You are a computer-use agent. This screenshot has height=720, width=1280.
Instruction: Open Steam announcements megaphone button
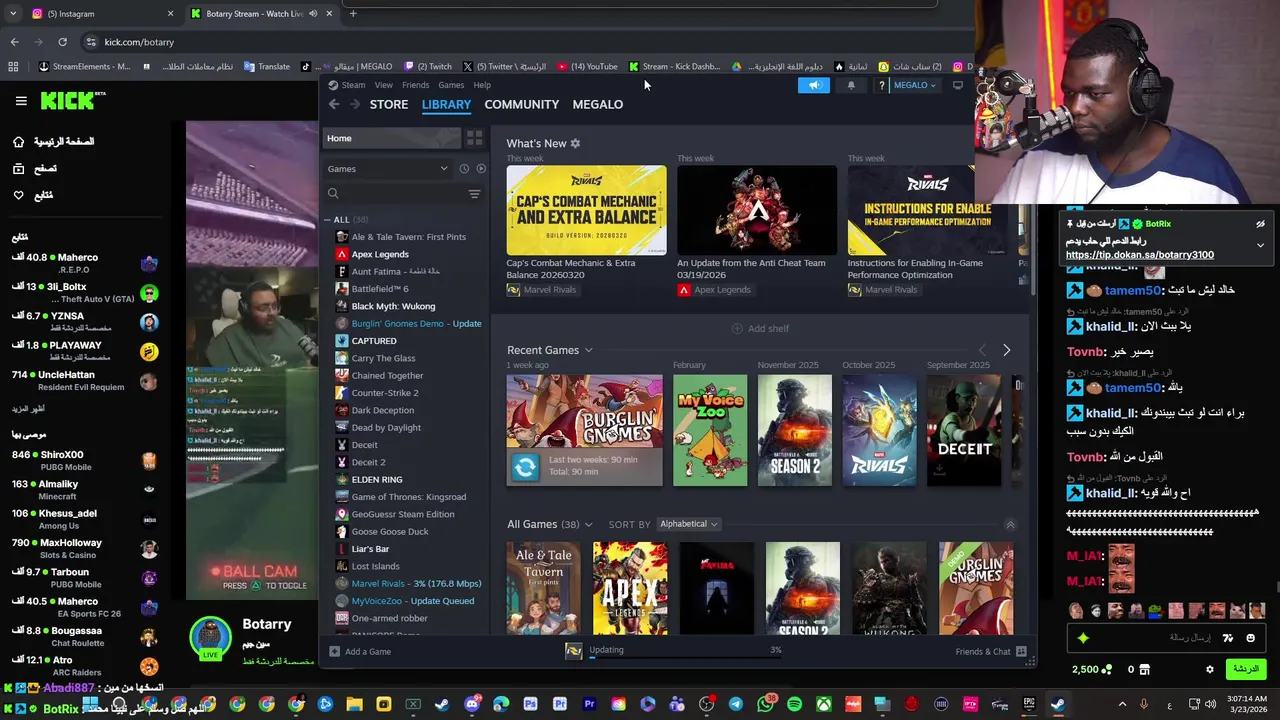click(x=814, y=85)
